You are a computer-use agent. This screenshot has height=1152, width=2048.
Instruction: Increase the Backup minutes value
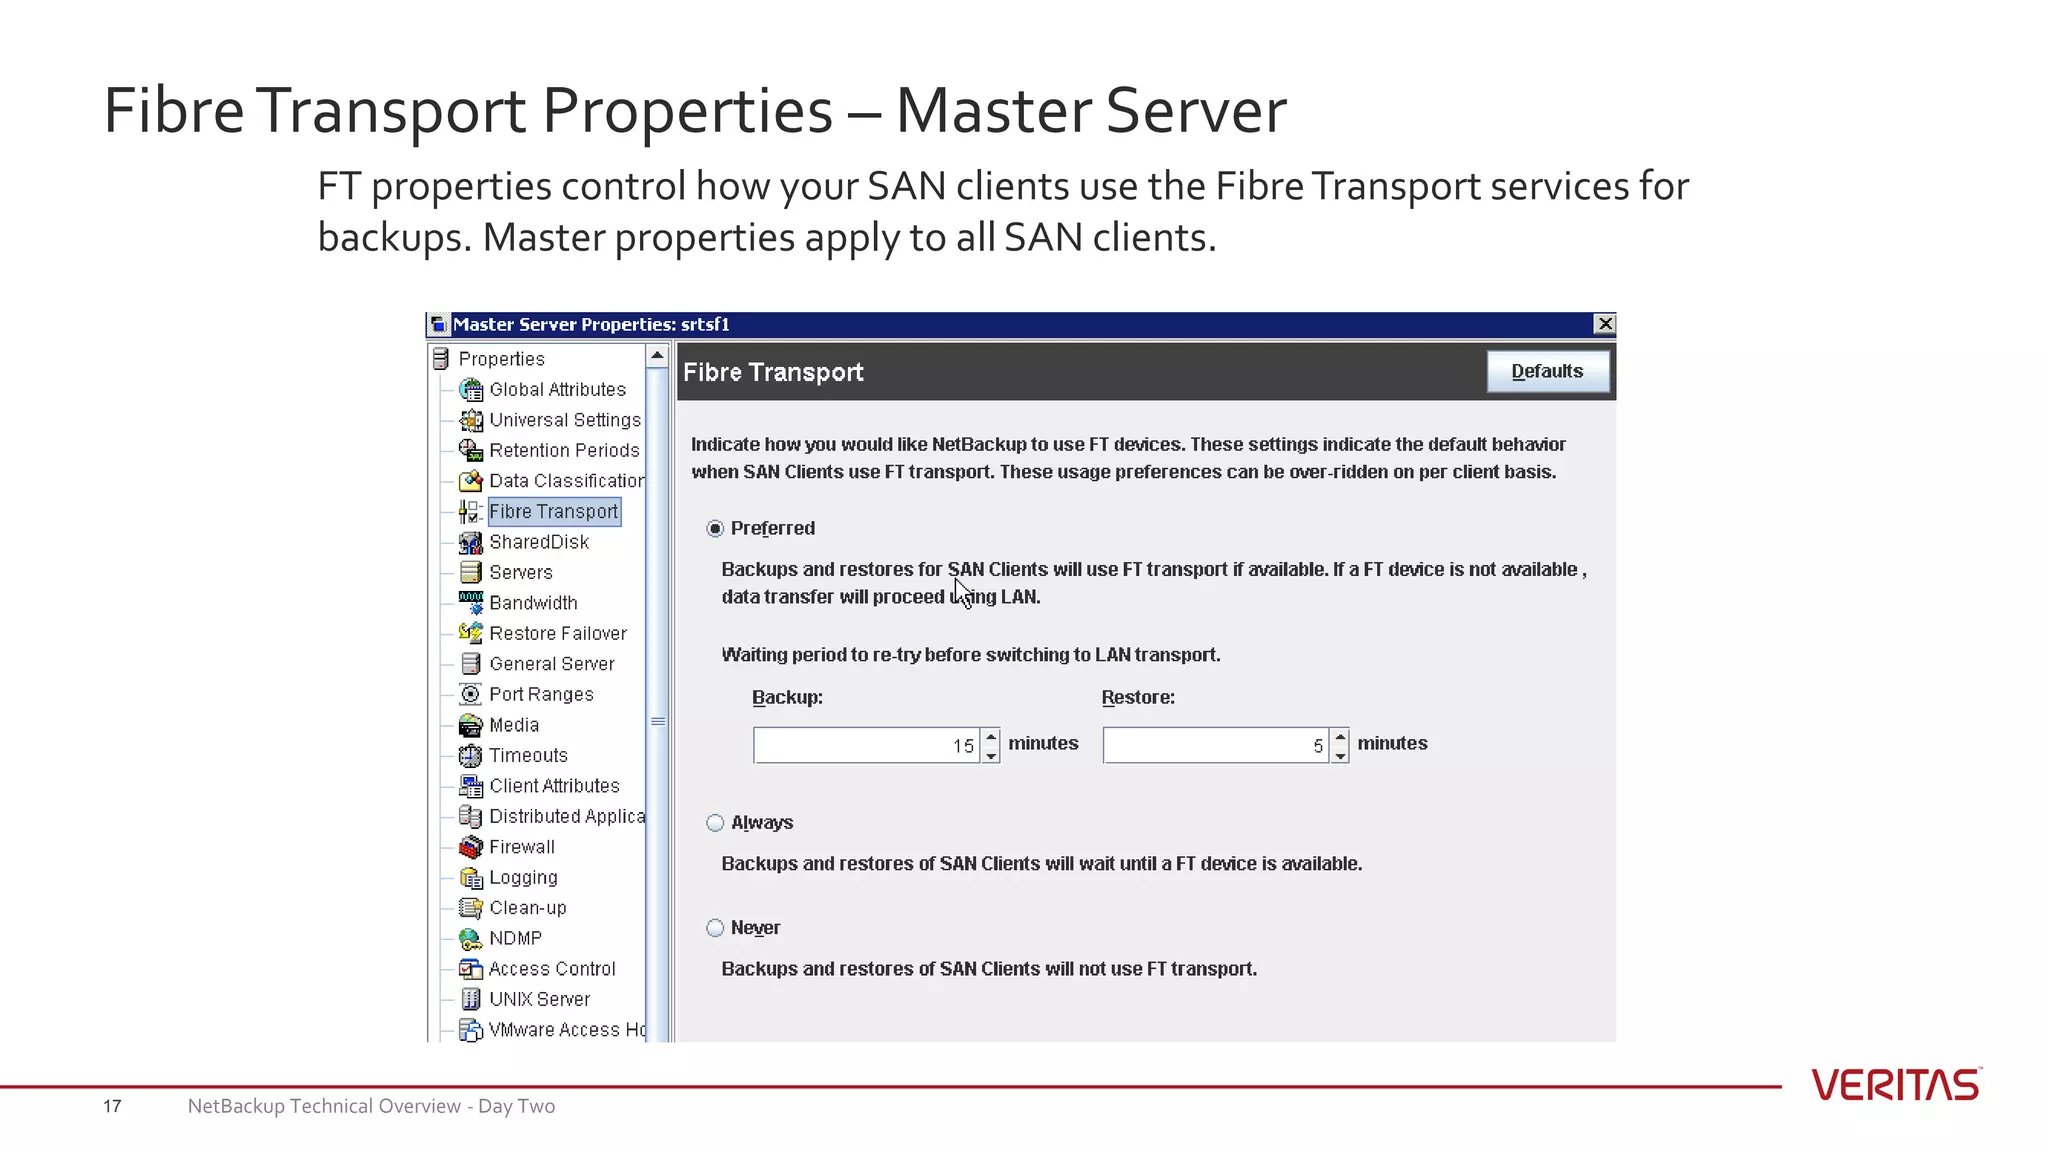pos(991,737)
